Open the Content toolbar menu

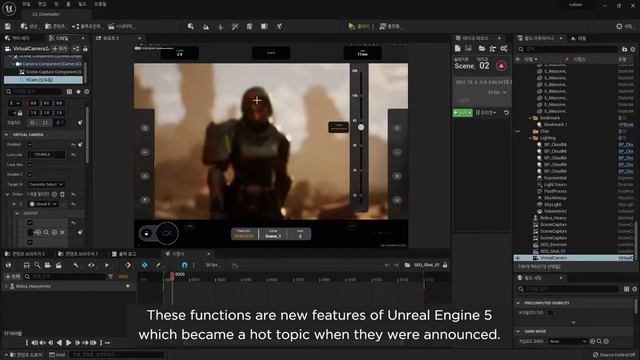tap(56, 26)
